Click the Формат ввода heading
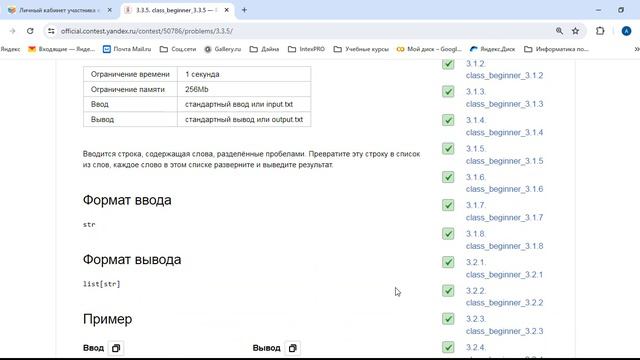Image resolution: width=640 pixels, height=360 pixels. point(127,200)
